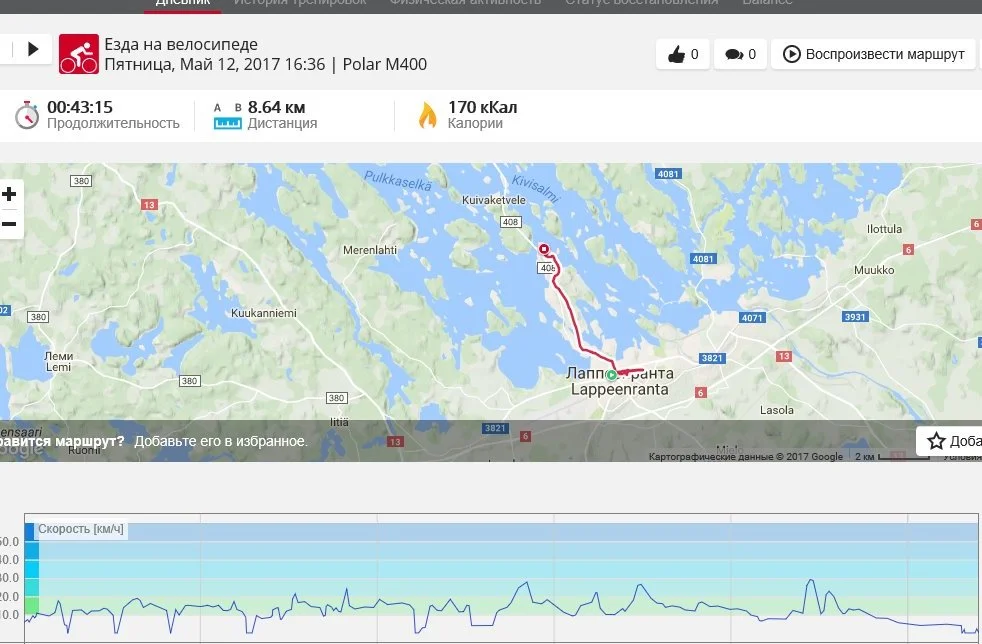The width and height of the screenshot is (982, 644).
Task: Zoom in the map with plus button
Action: tap(9, 195)
